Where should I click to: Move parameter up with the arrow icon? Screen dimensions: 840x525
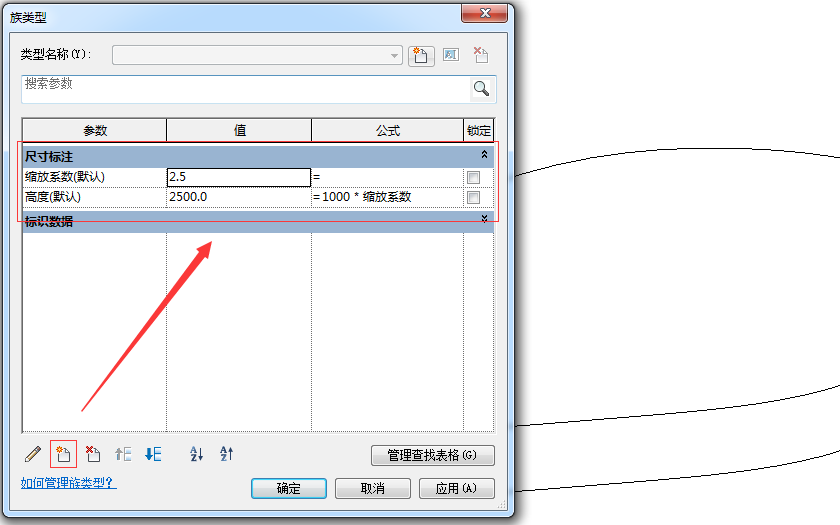(x=123, y=454)
